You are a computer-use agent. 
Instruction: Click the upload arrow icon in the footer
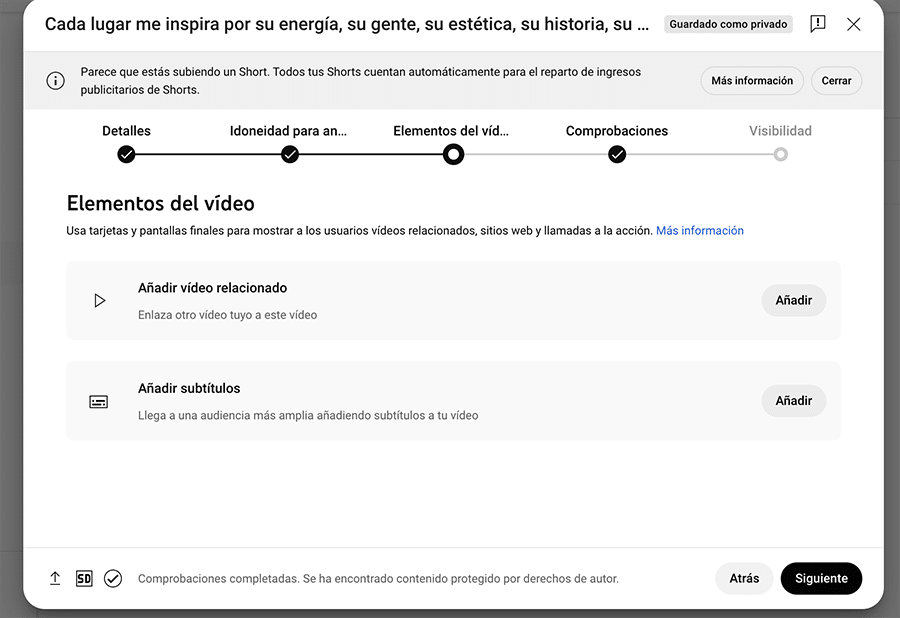click(x=54, y=578)
